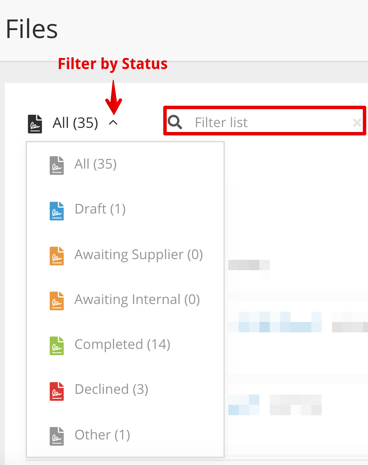368x465 pixels.
Task: Clear the filter list with the X
Action: pos(357,123)
